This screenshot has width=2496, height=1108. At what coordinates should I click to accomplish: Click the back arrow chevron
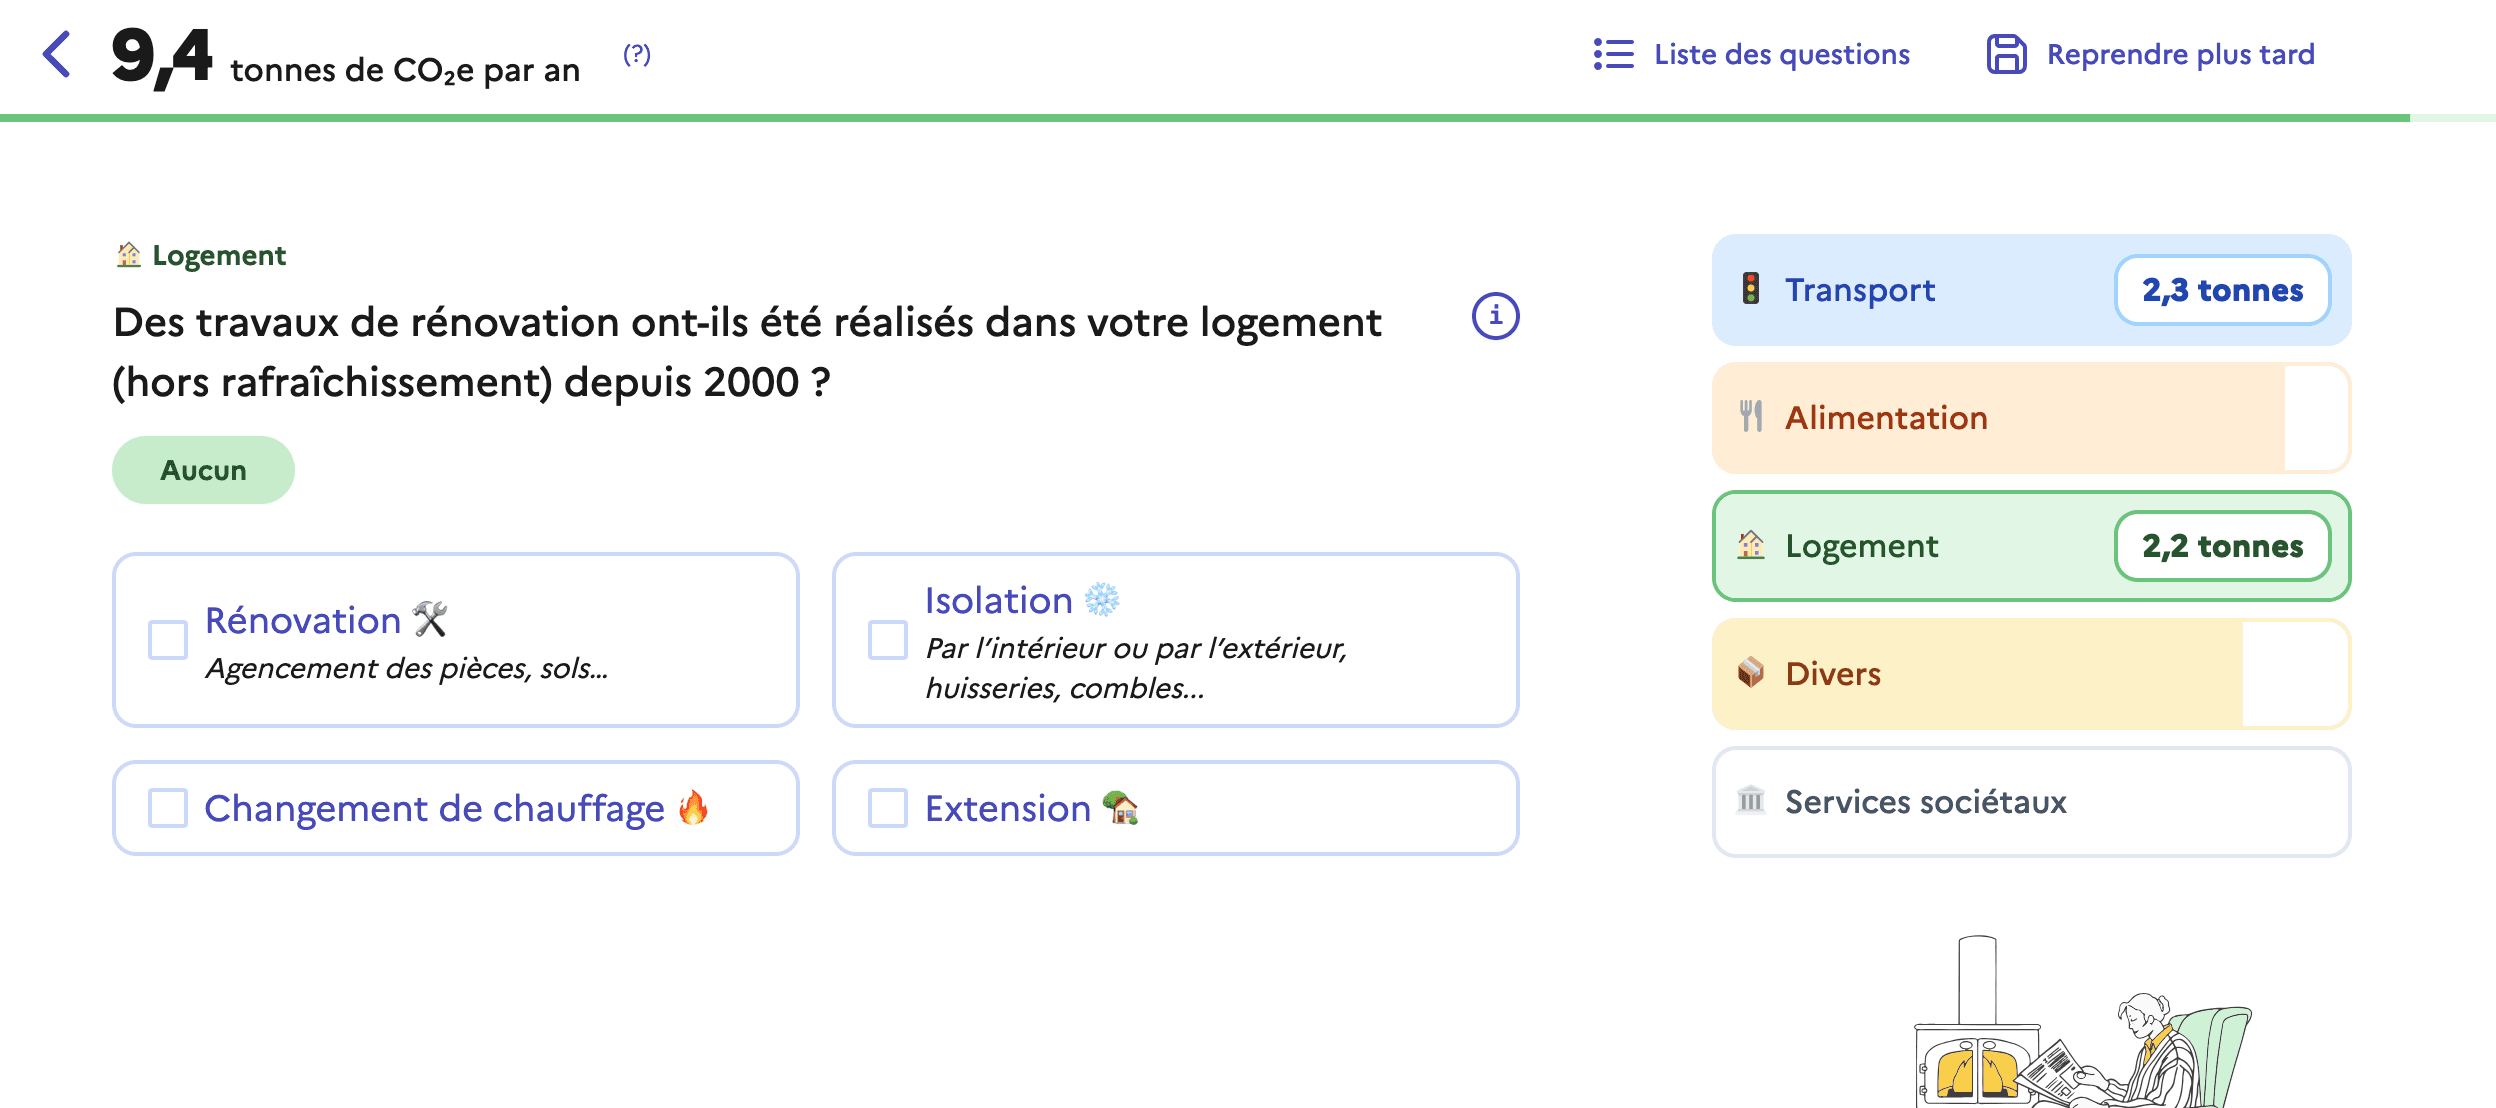57,54
